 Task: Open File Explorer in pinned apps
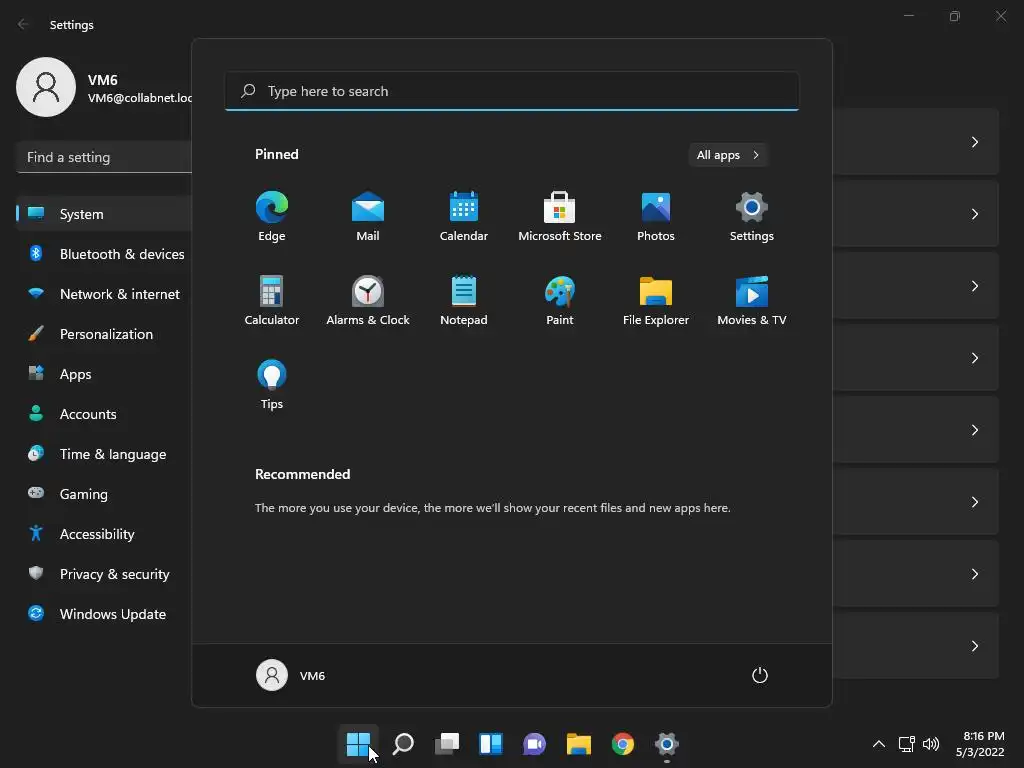click(656, 300)
